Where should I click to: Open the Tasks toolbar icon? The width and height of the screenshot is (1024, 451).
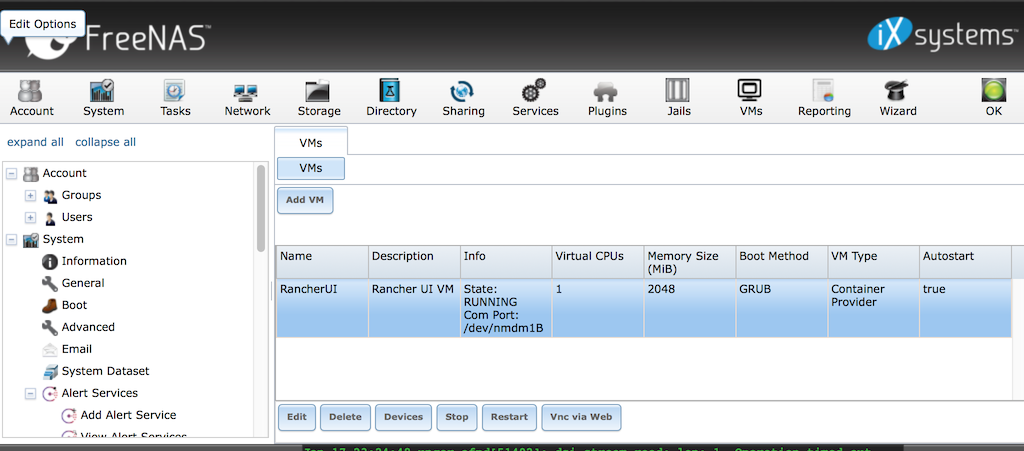click(175, 98)
